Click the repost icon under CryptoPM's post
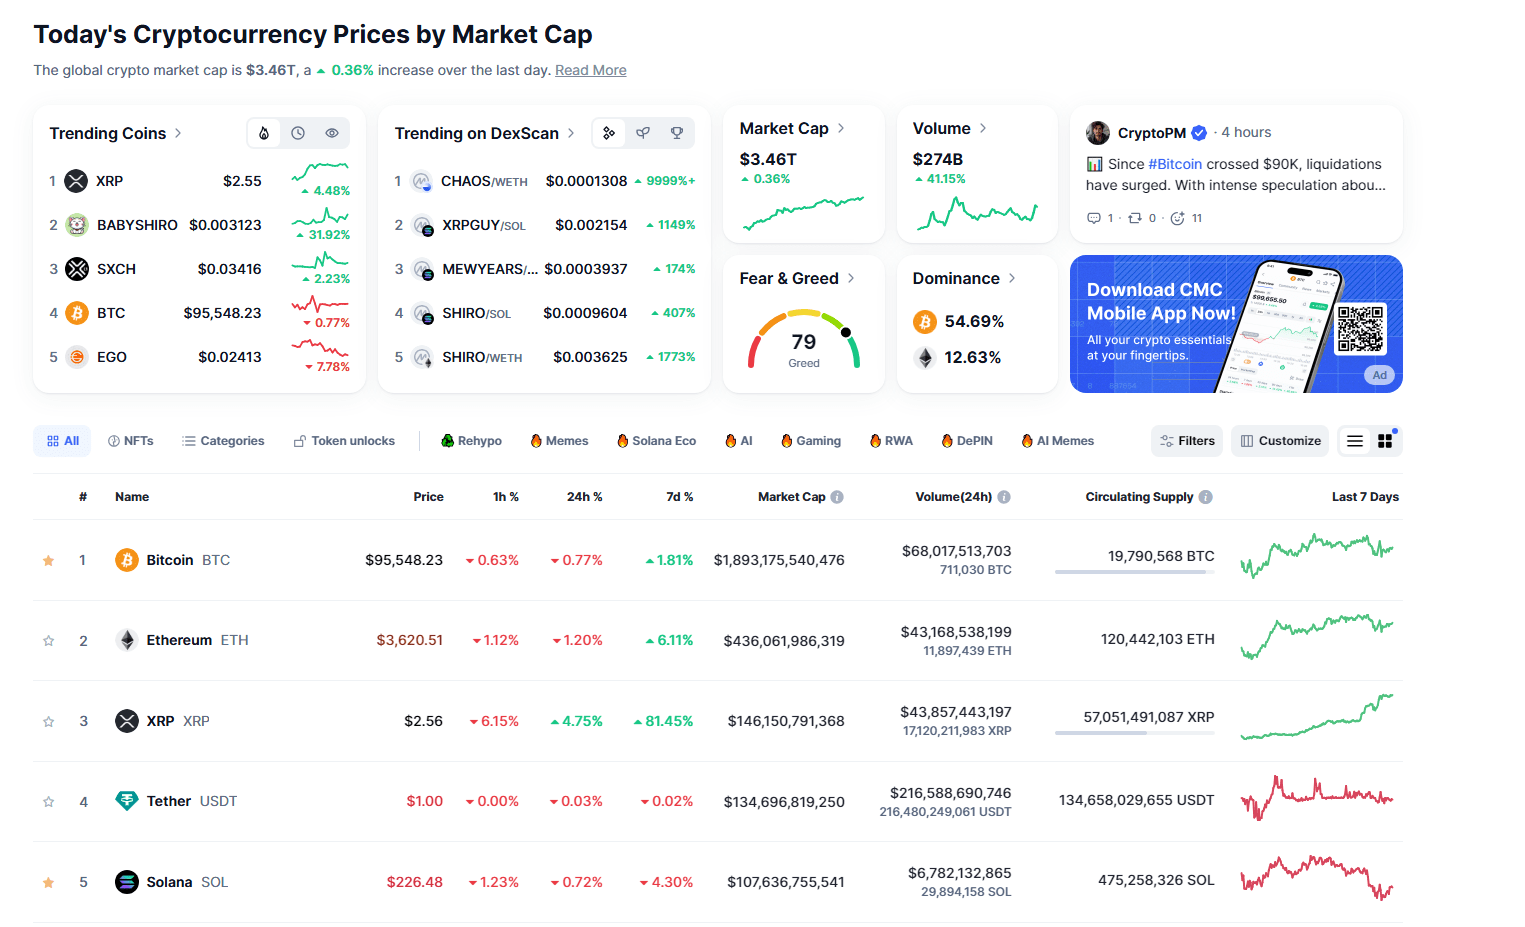 coord(1137,217)
